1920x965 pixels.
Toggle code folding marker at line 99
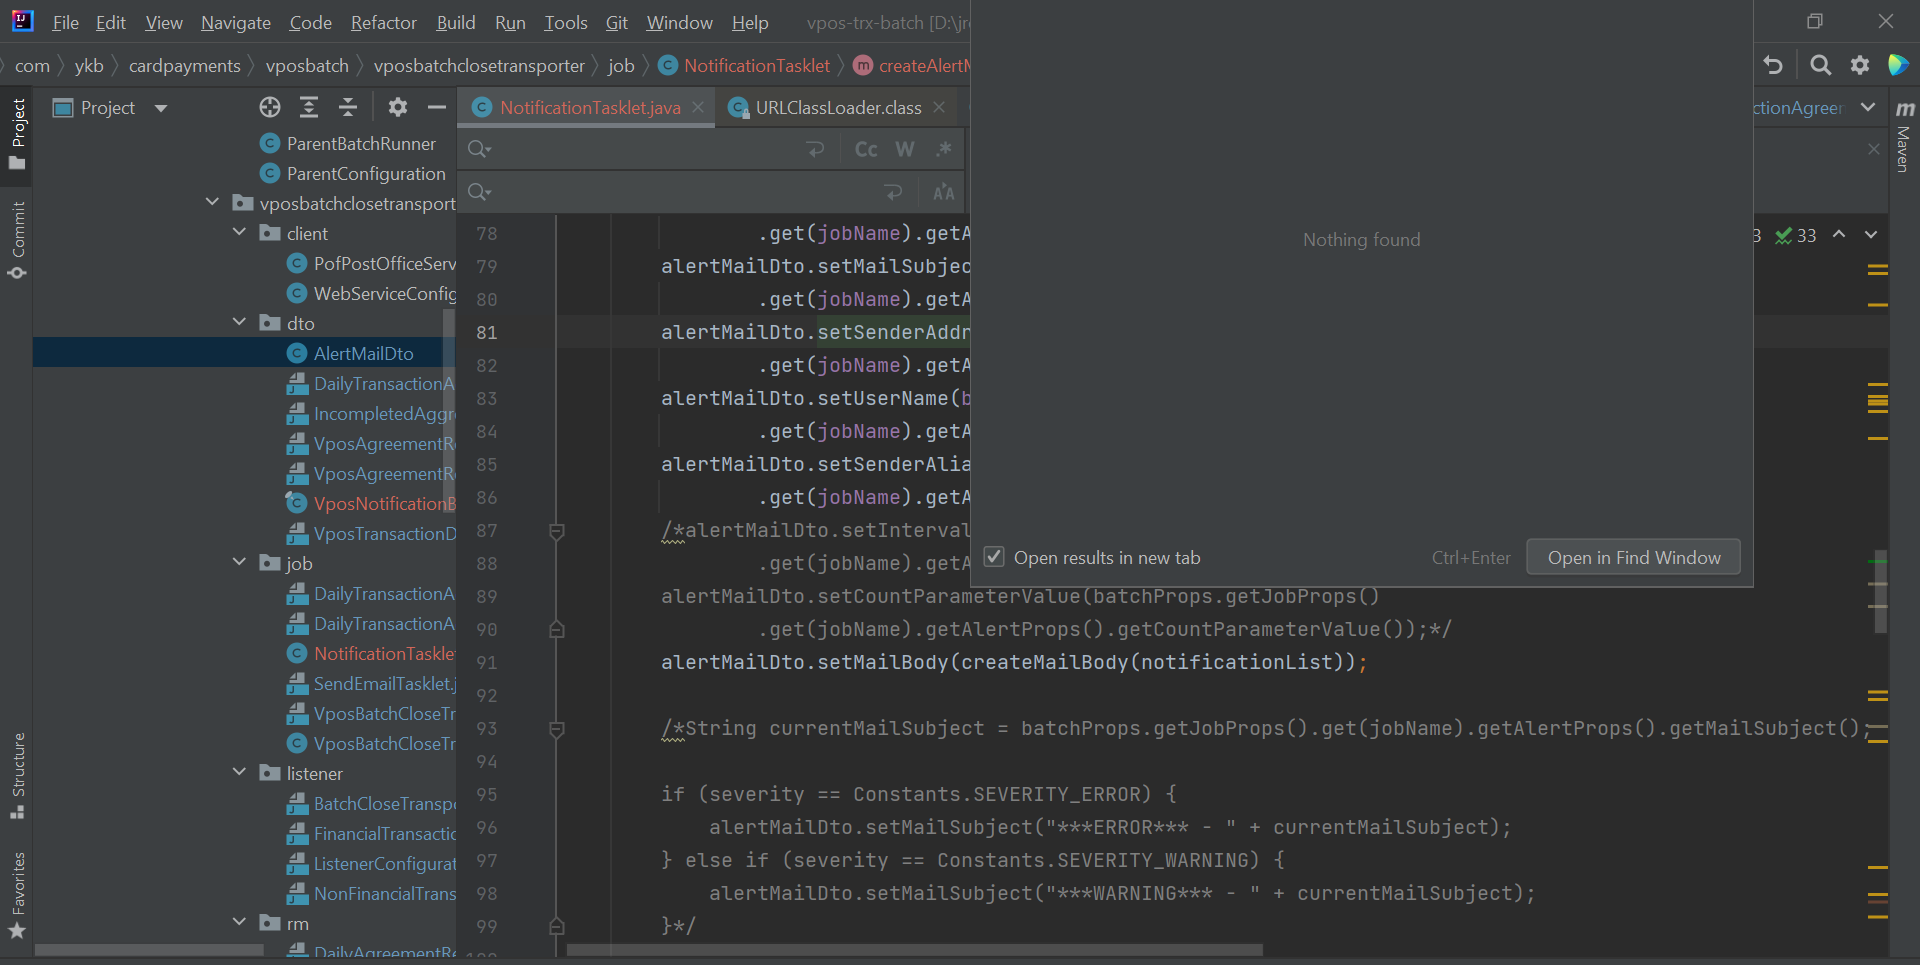point(557,926)
